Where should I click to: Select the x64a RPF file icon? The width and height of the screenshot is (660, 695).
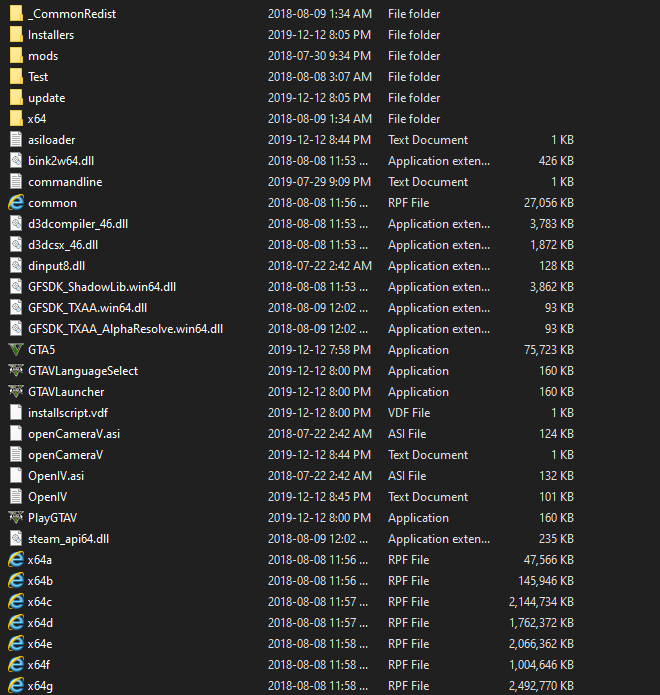point(16,560)
